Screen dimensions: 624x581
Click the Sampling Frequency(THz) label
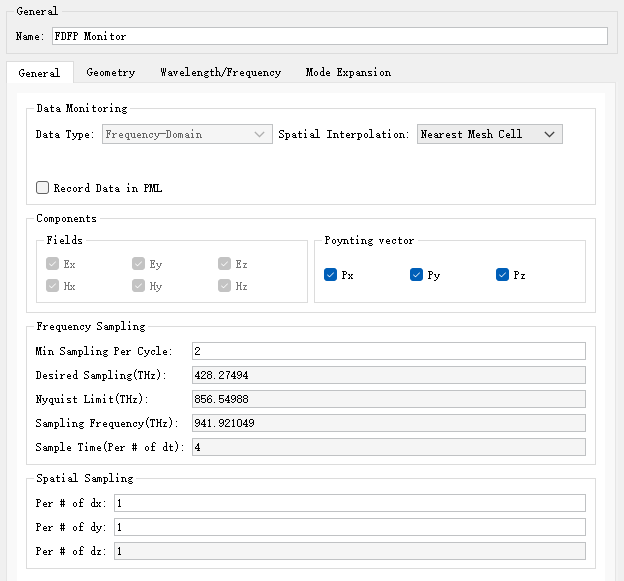pyautogui.click(x=107, y=423)
